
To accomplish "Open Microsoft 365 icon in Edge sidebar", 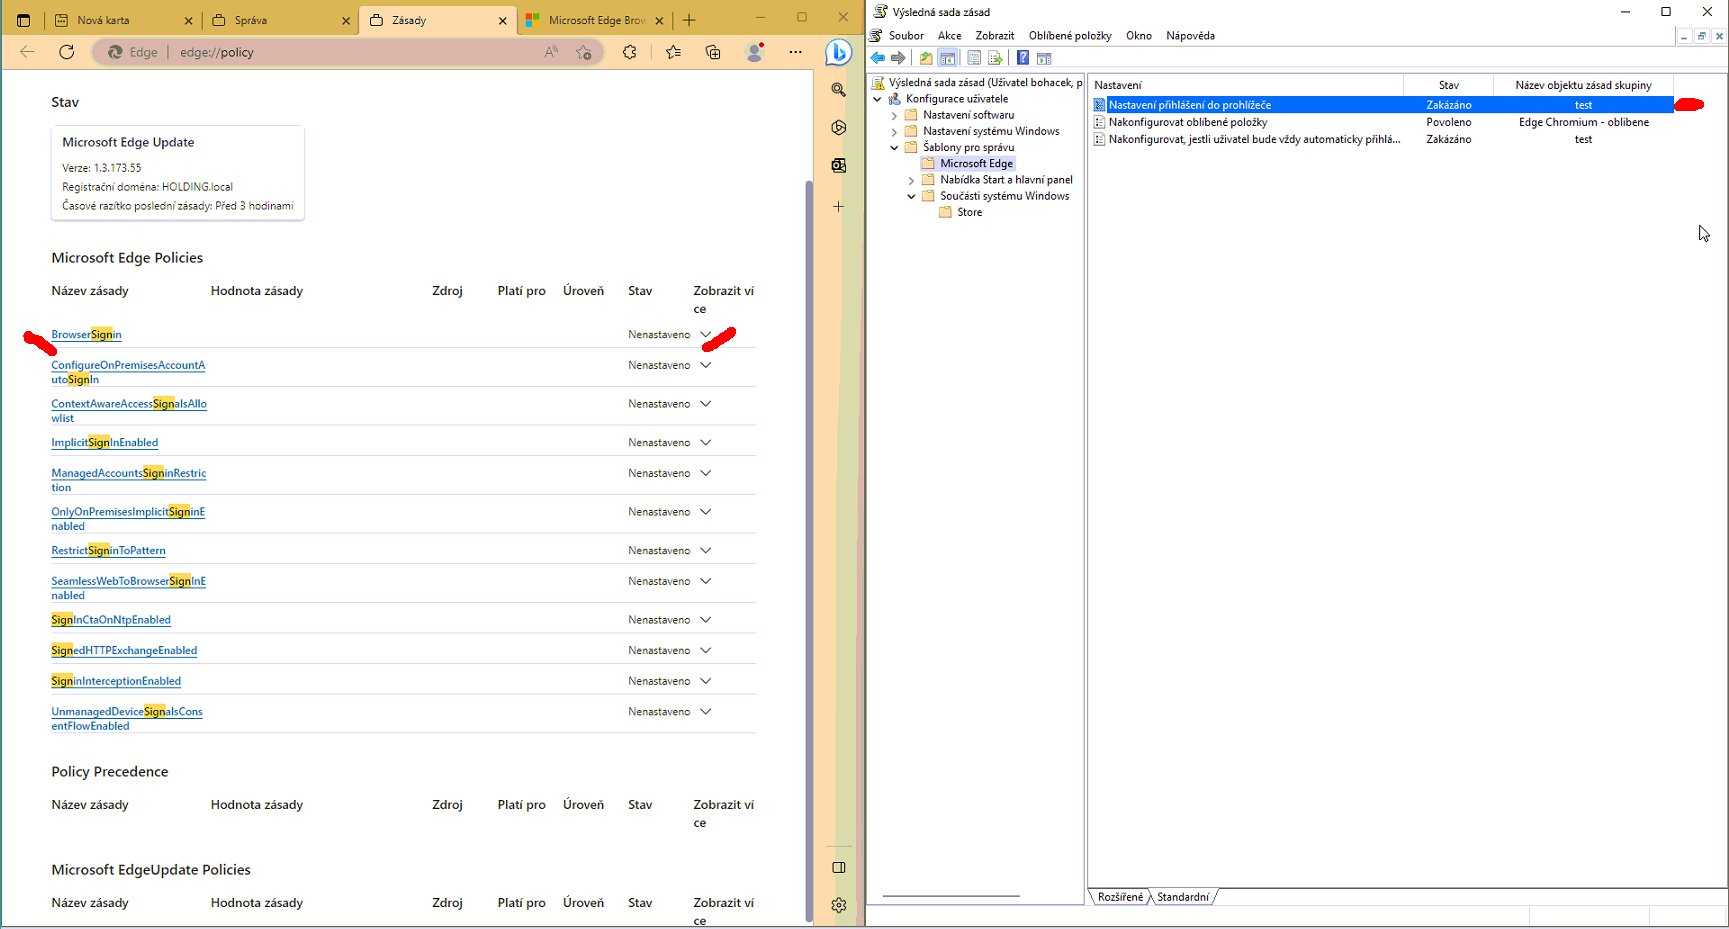I will coord(839,128).
